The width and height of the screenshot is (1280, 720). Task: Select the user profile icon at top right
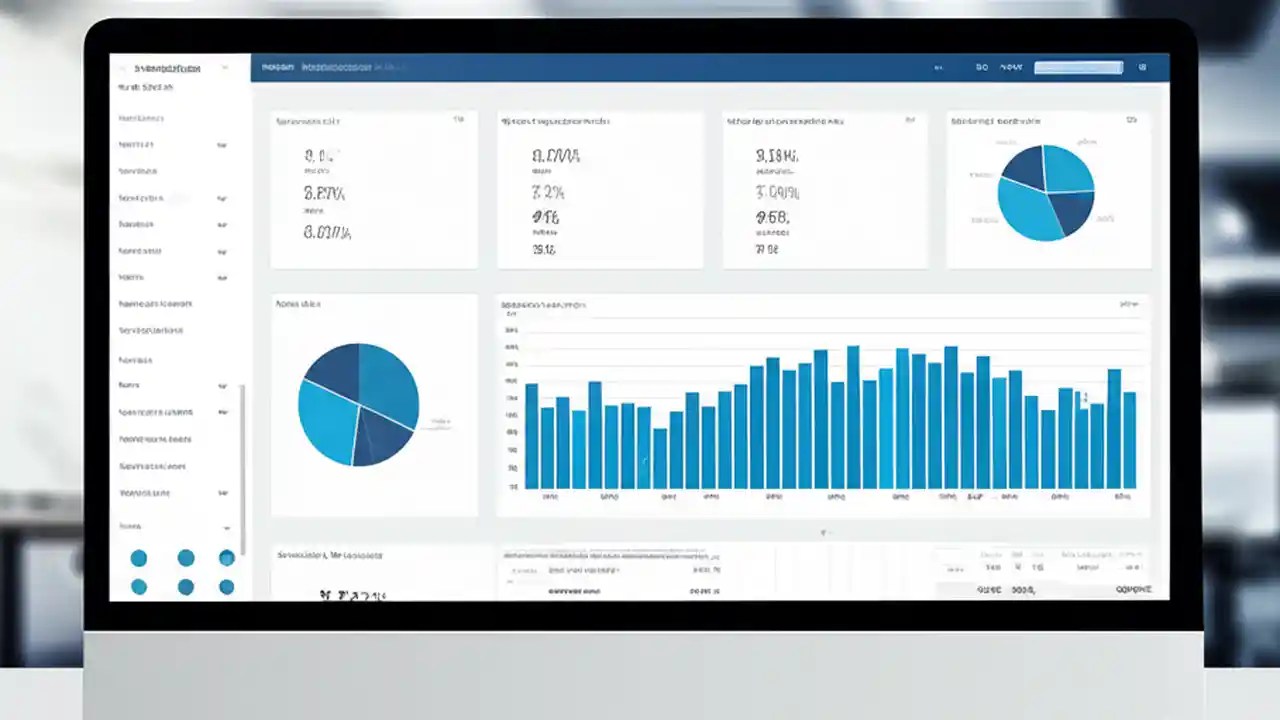[1143, 67]
